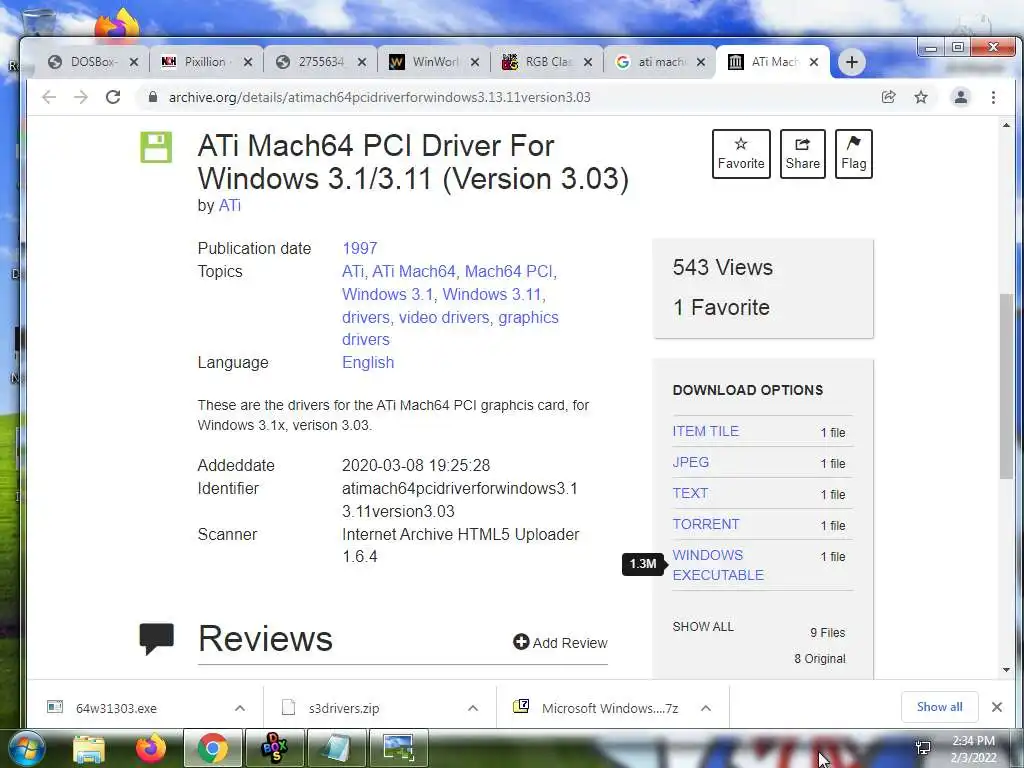1024x768 pixels.
Task: Expand options for s3drivers.zip download
Action: (473, 708)
